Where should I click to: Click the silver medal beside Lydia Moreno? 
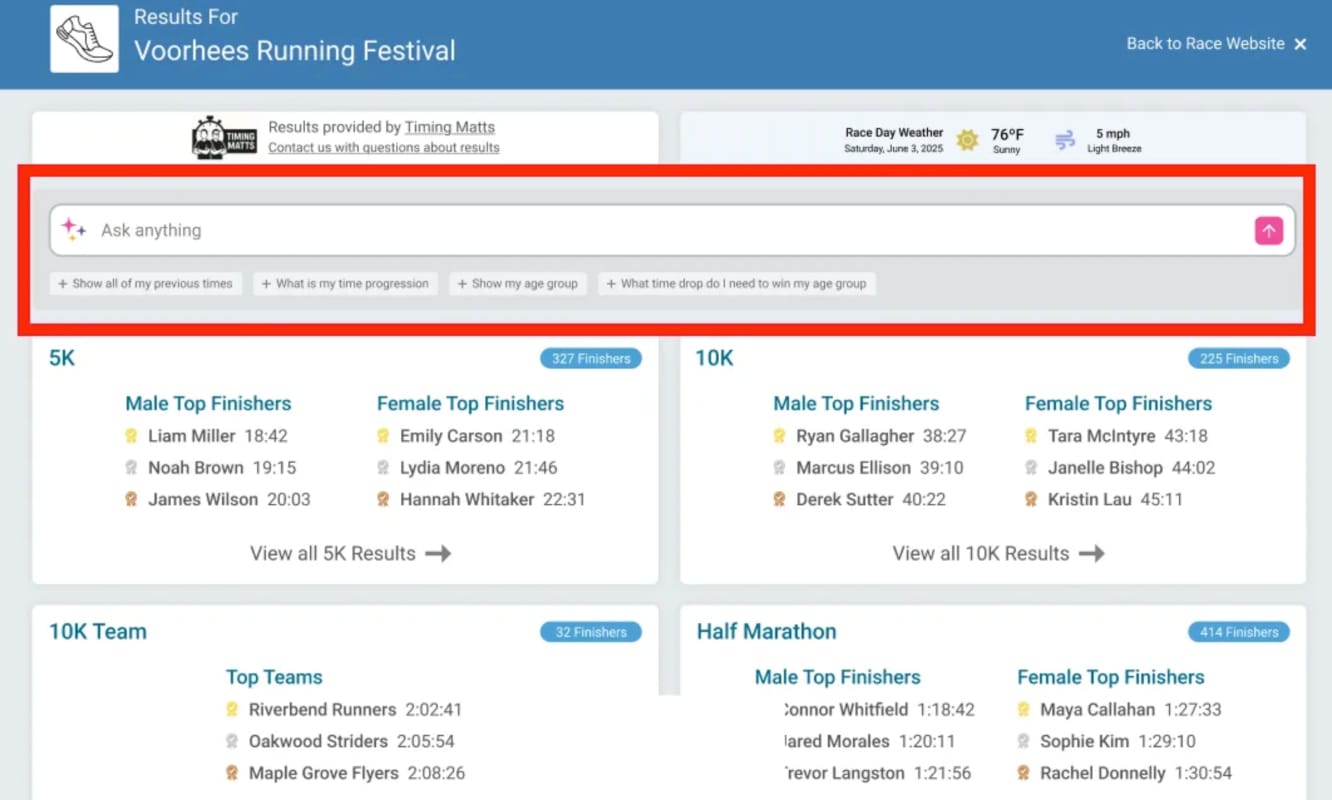tap(383, 468)
